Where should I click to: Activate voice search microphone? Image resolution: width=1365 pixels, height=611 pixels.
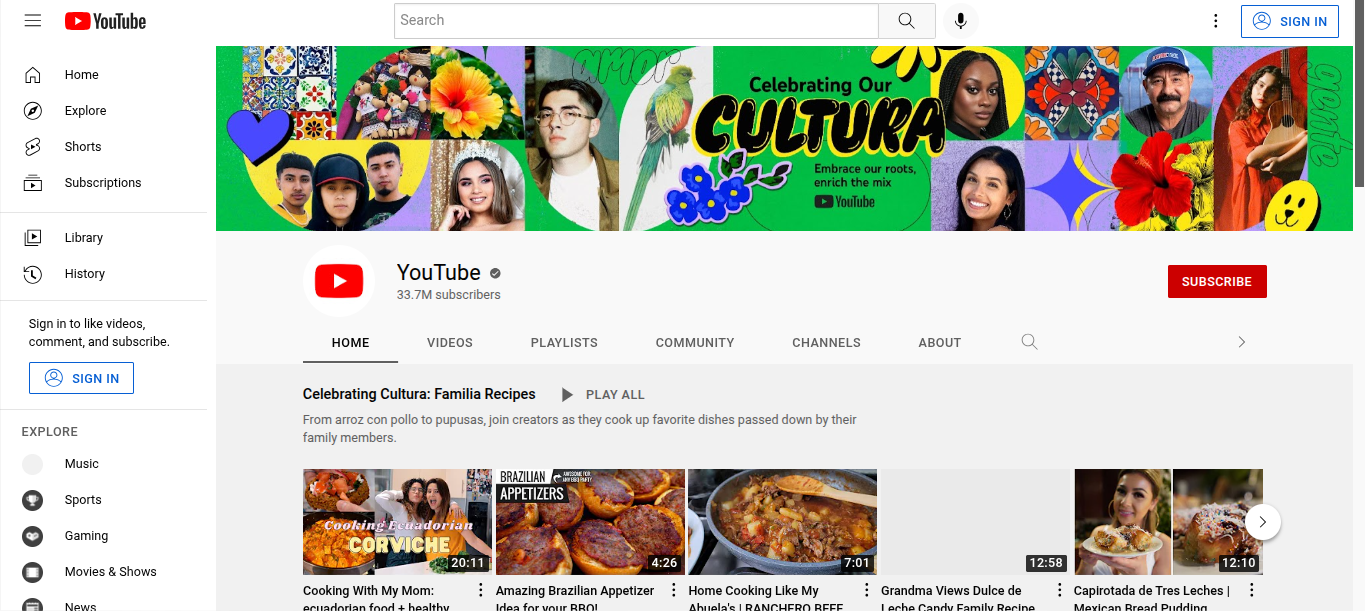[x=961, y=21]
